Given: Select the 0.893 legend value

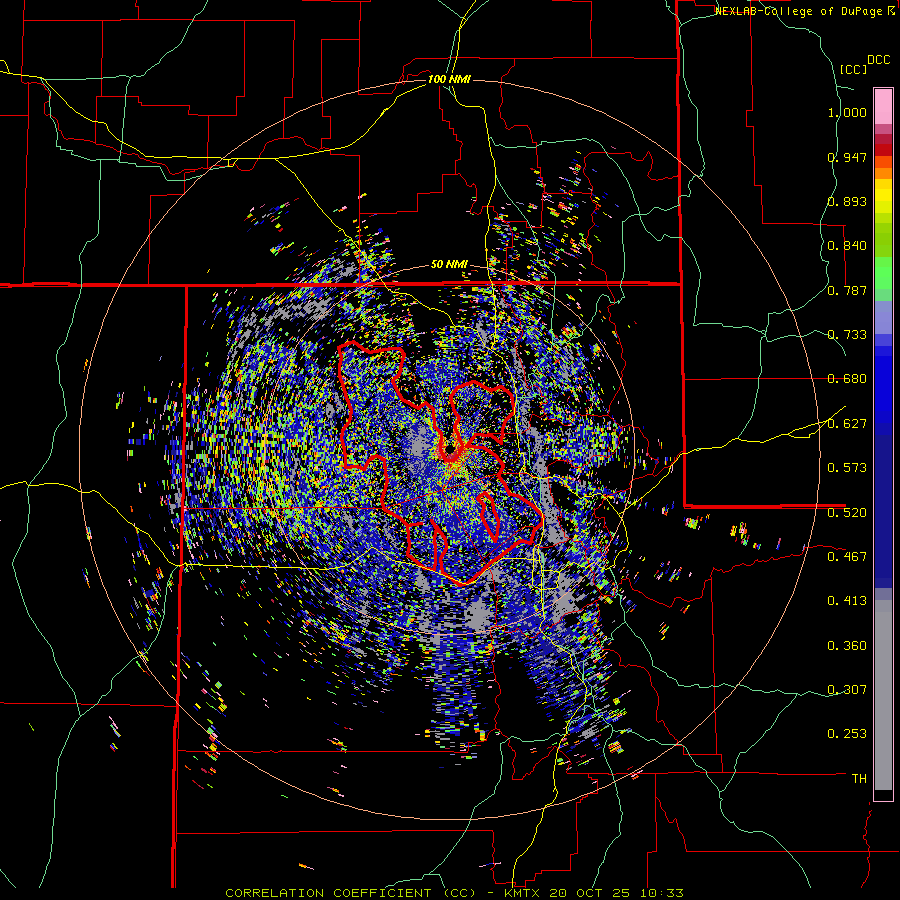Looking at the screenshot, I should (x=847, y=201).
